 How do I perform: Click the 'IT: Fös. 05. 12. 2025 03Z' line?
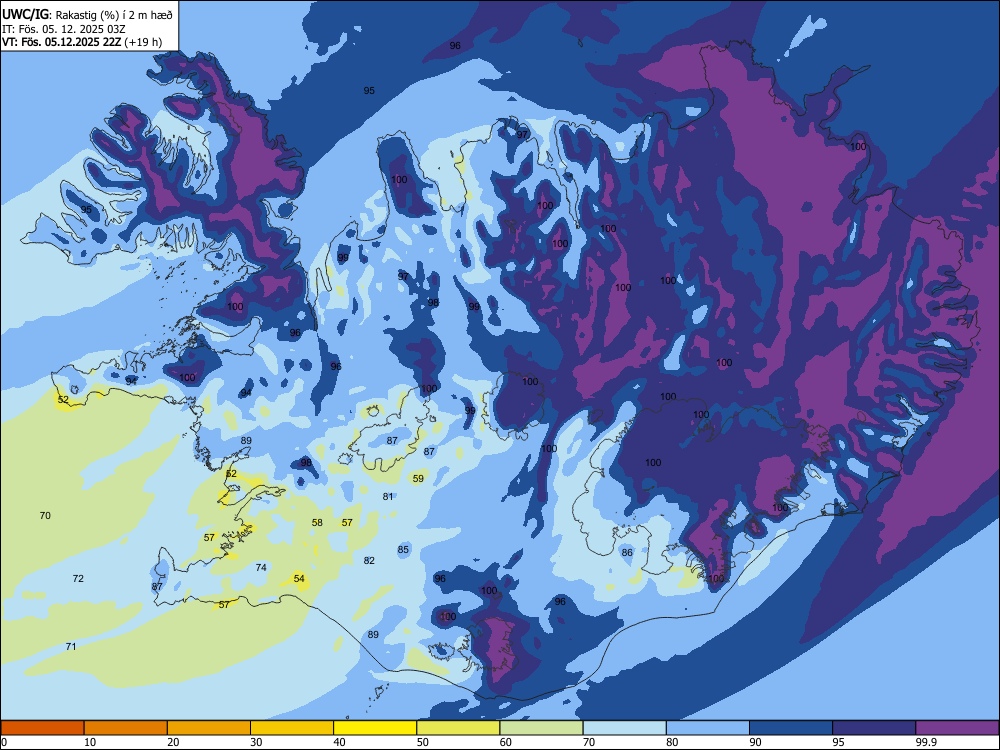click(63, 29)
